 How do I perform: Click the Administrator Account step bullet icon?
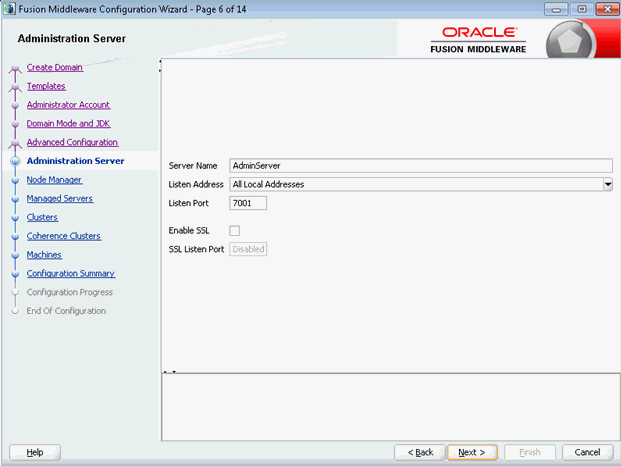pyautogui.click(x=15, y=106)
